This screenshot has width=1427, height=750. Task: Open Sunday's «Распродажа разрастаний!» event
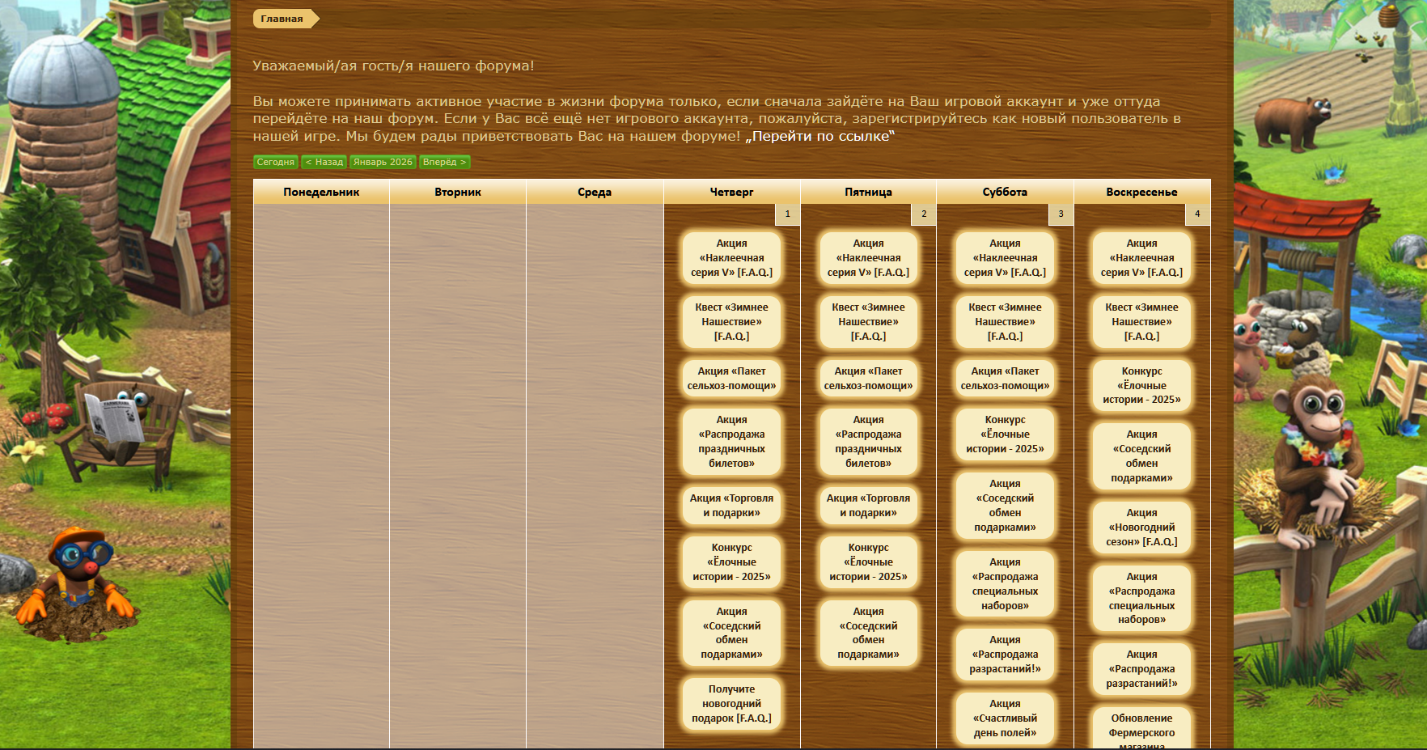[x=1142, y=669]
